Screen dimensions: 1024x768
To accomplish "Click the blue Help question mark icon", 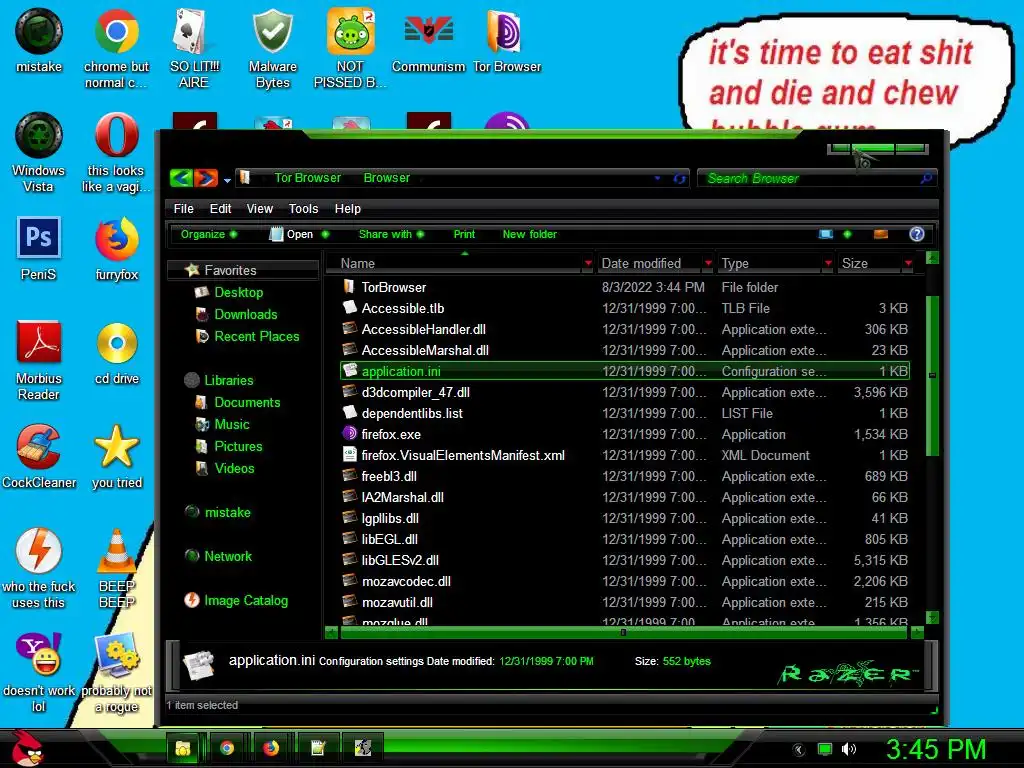I will (x=917, y=234).
